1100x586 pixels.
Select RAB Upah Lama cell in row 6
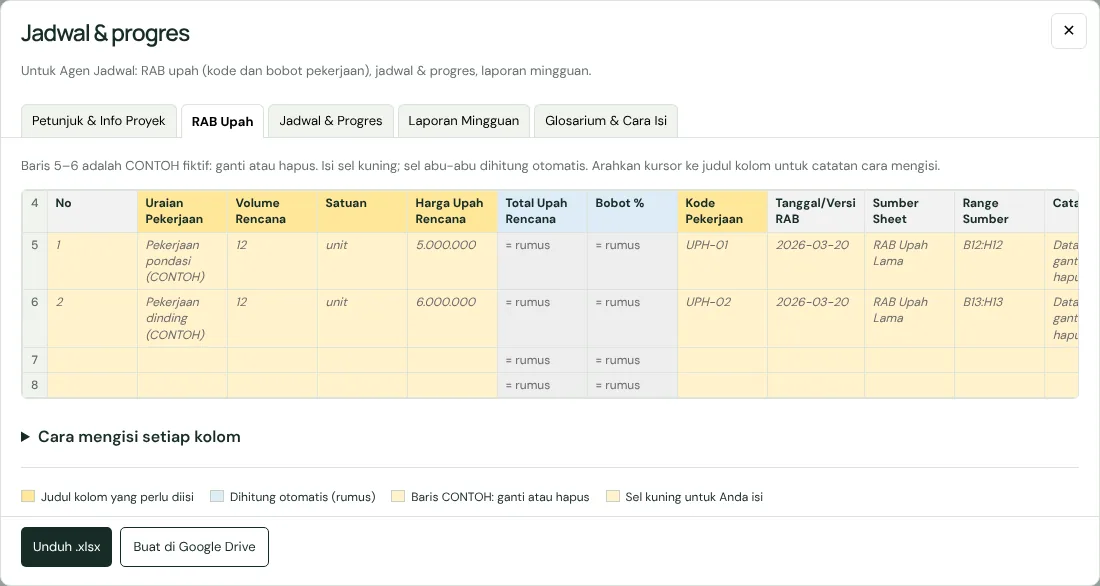click(909, 319)
